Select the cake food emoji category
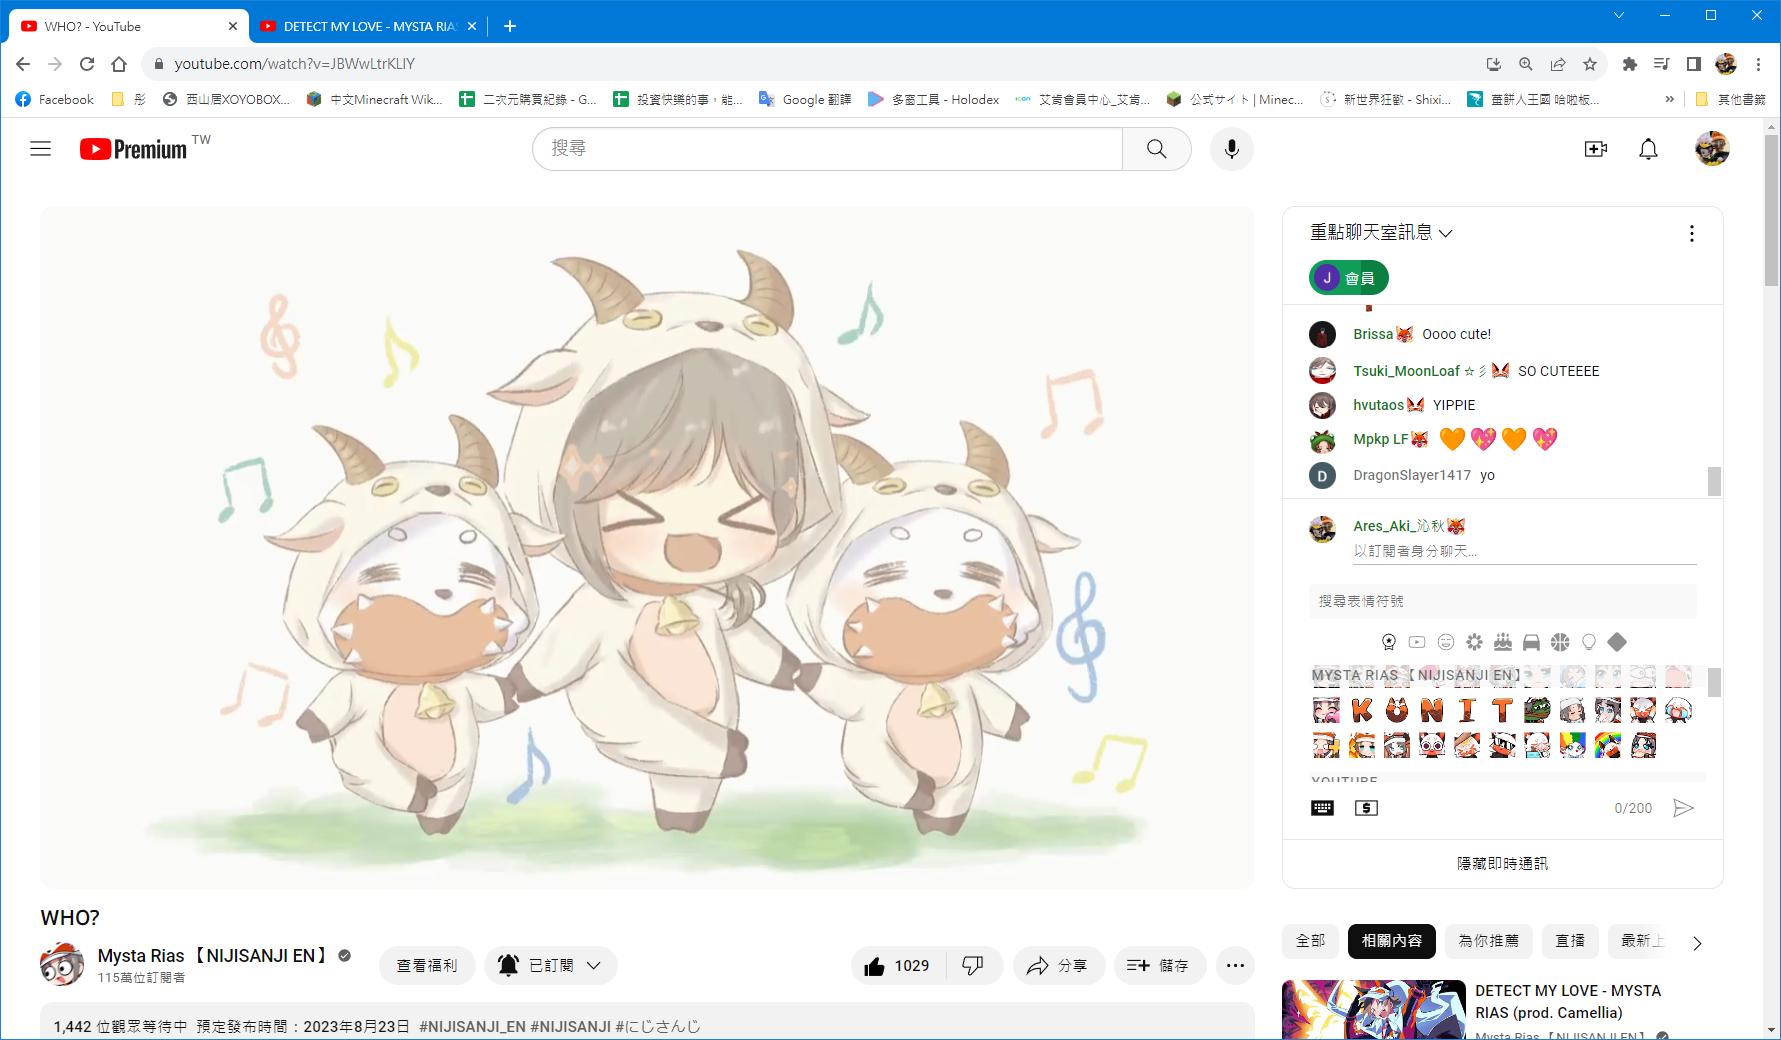Screen dimensions: 1781x1040 point(1503,642)
